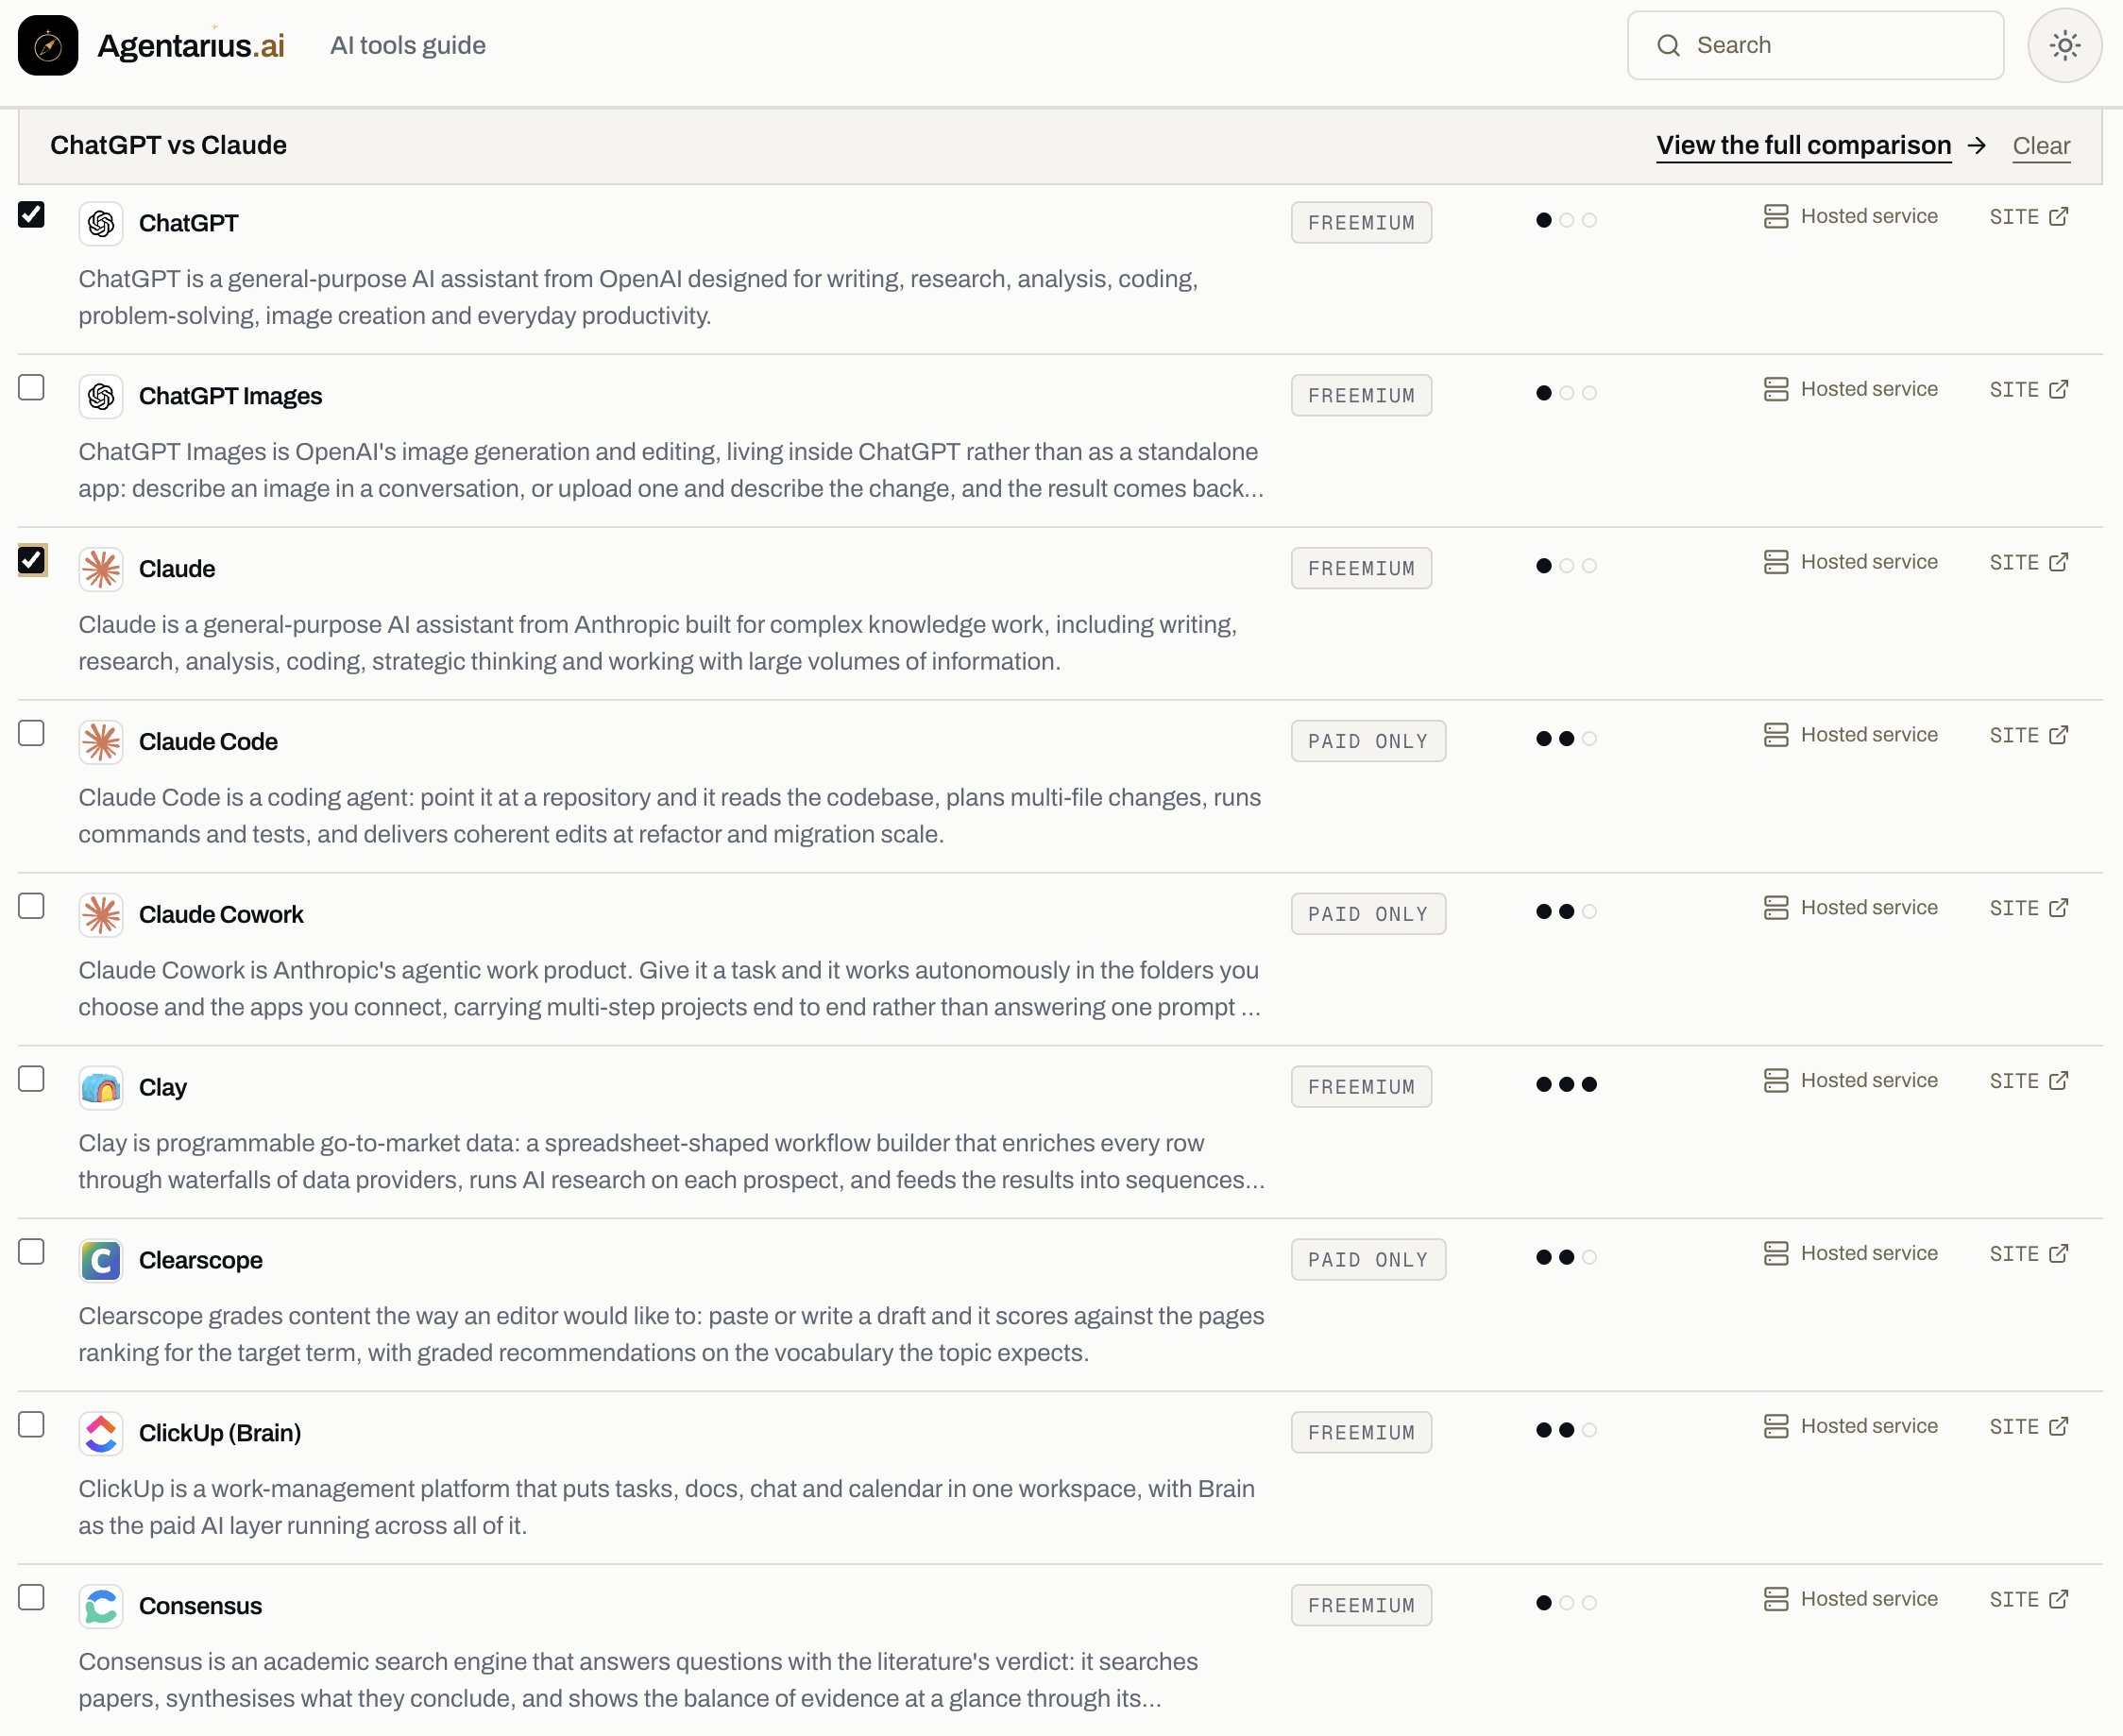
Task: Click the hosted service icon in Claude Cowork row
Action: 1776,908
